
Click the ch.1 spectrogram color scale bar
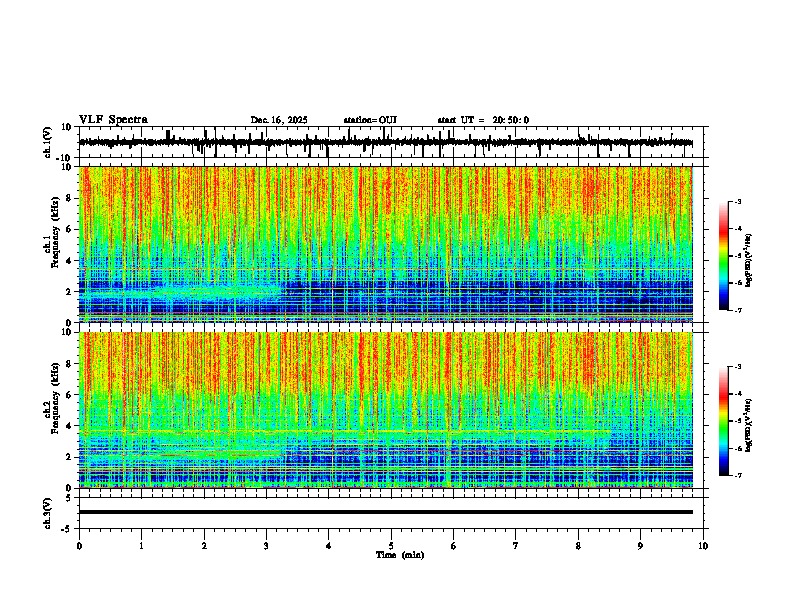724,256
